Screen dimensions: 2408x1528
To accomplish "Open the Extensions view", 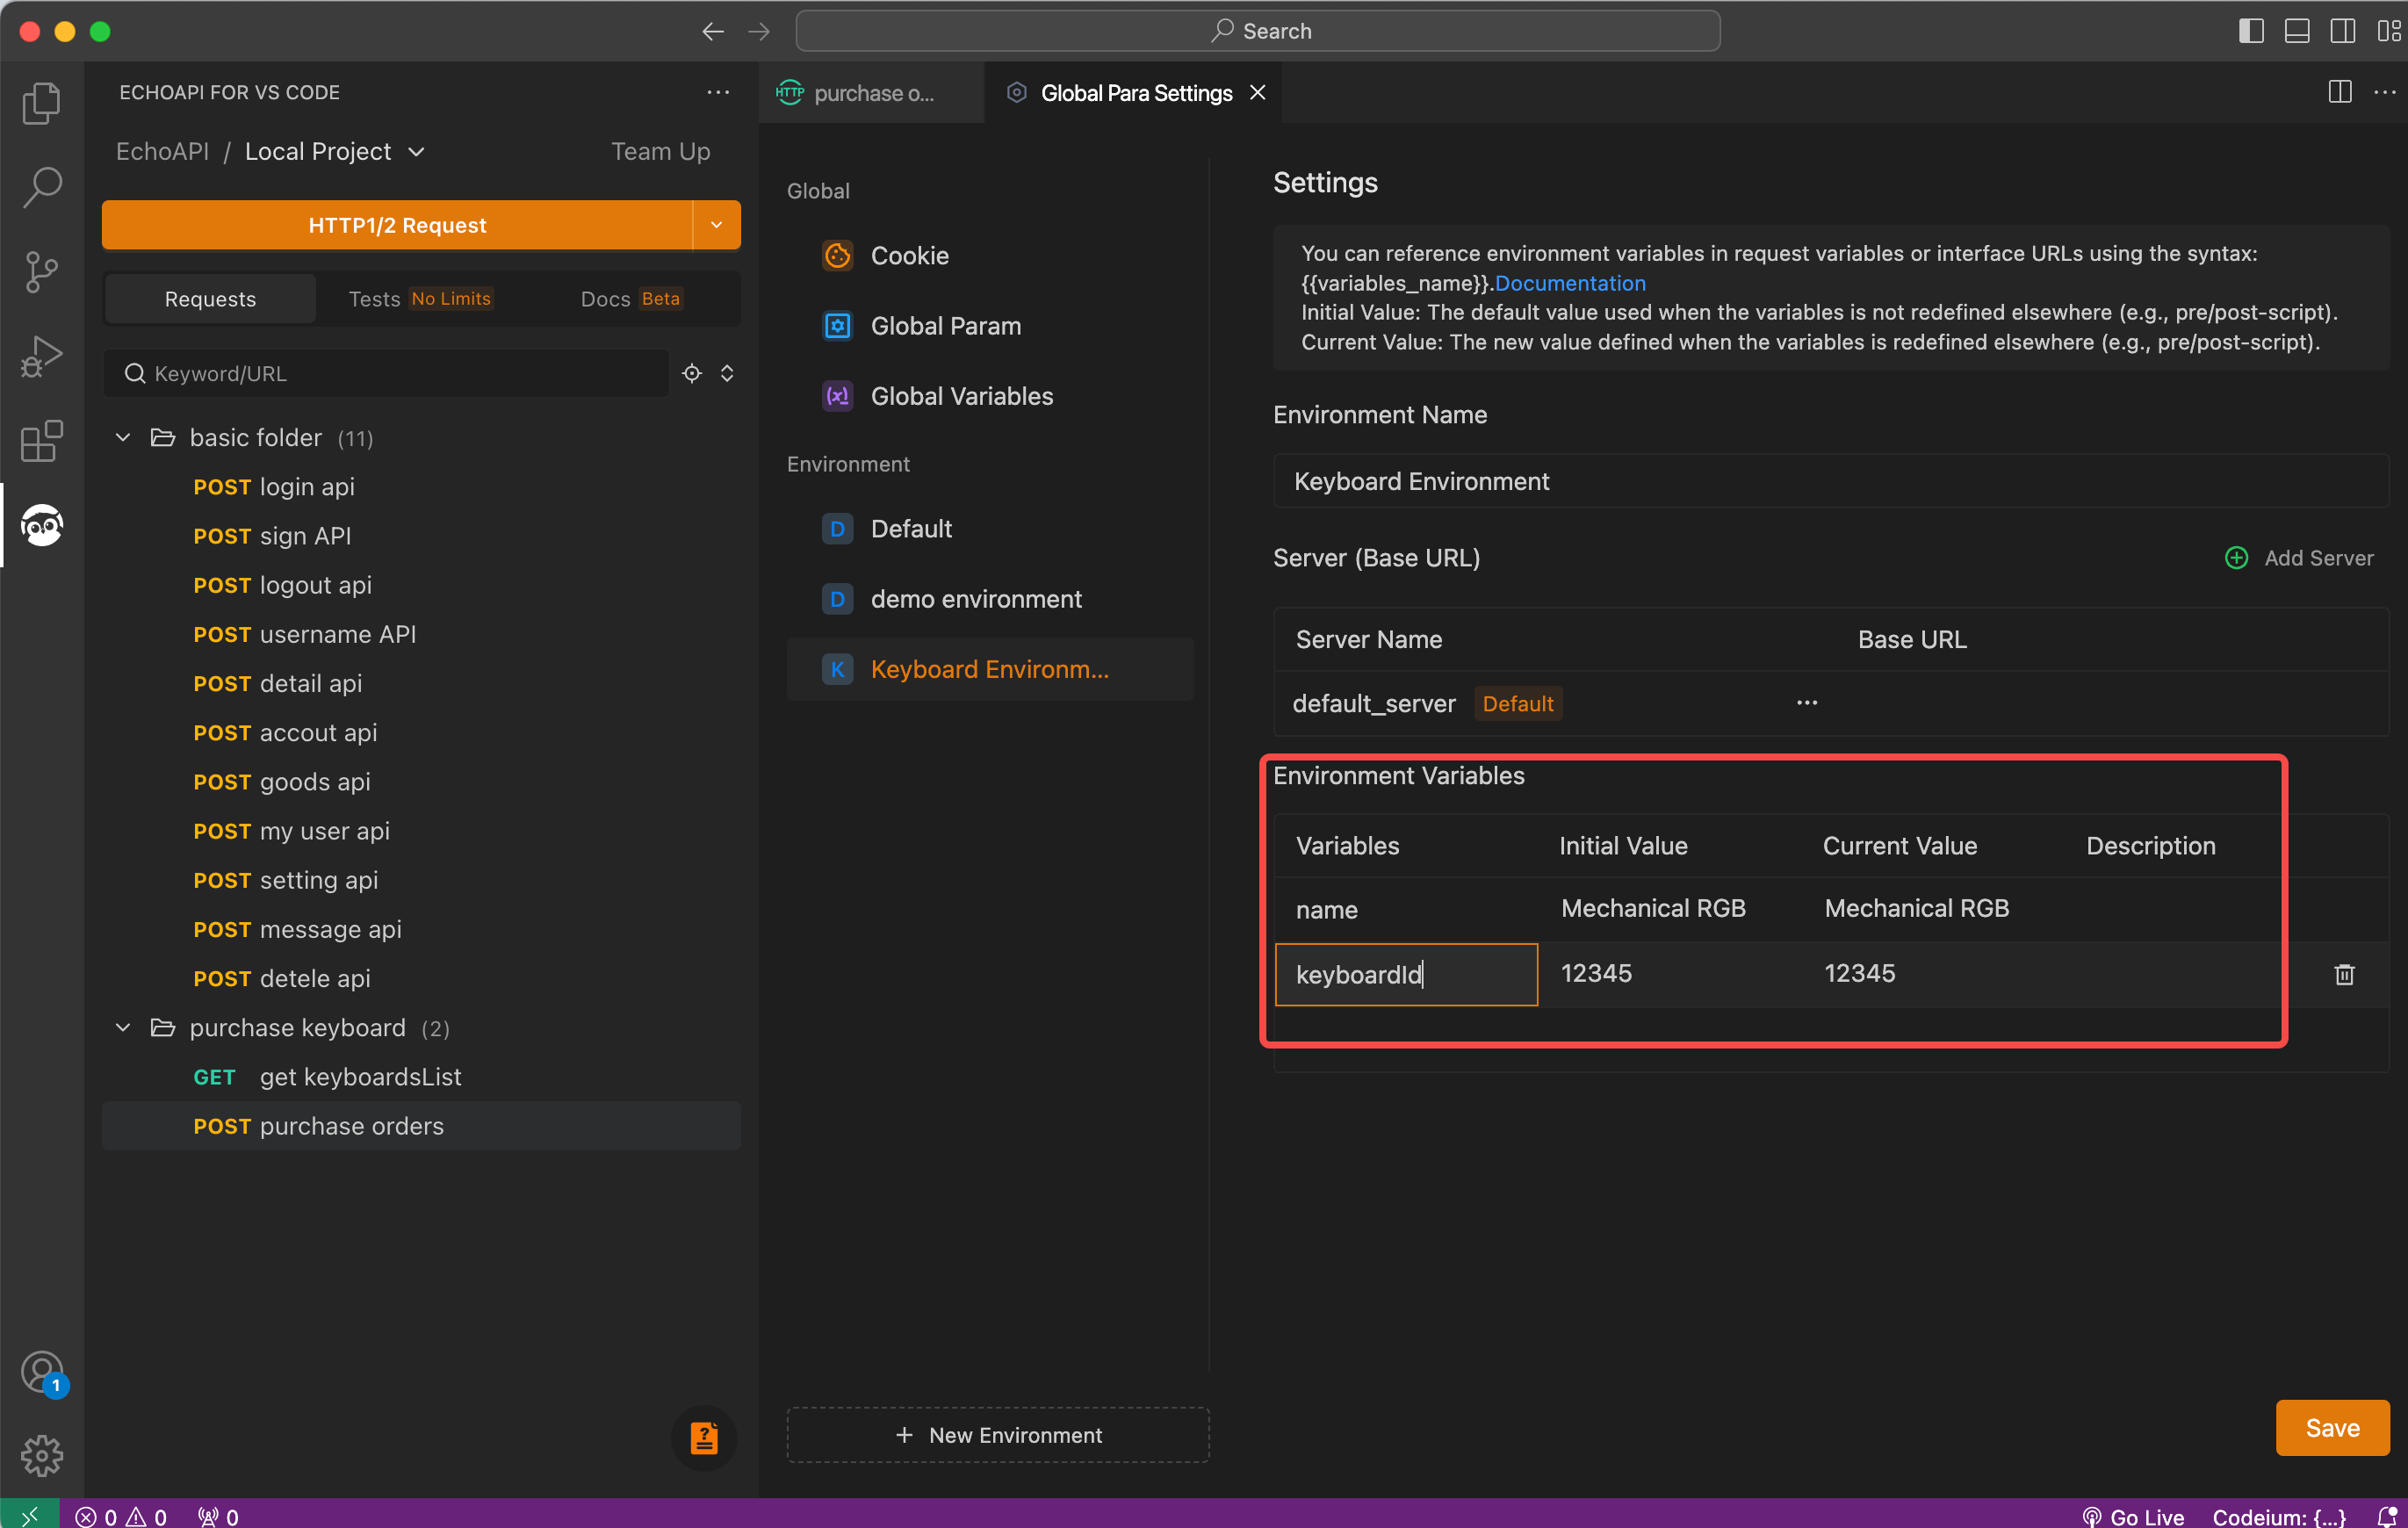I will [x=41, y=440].
